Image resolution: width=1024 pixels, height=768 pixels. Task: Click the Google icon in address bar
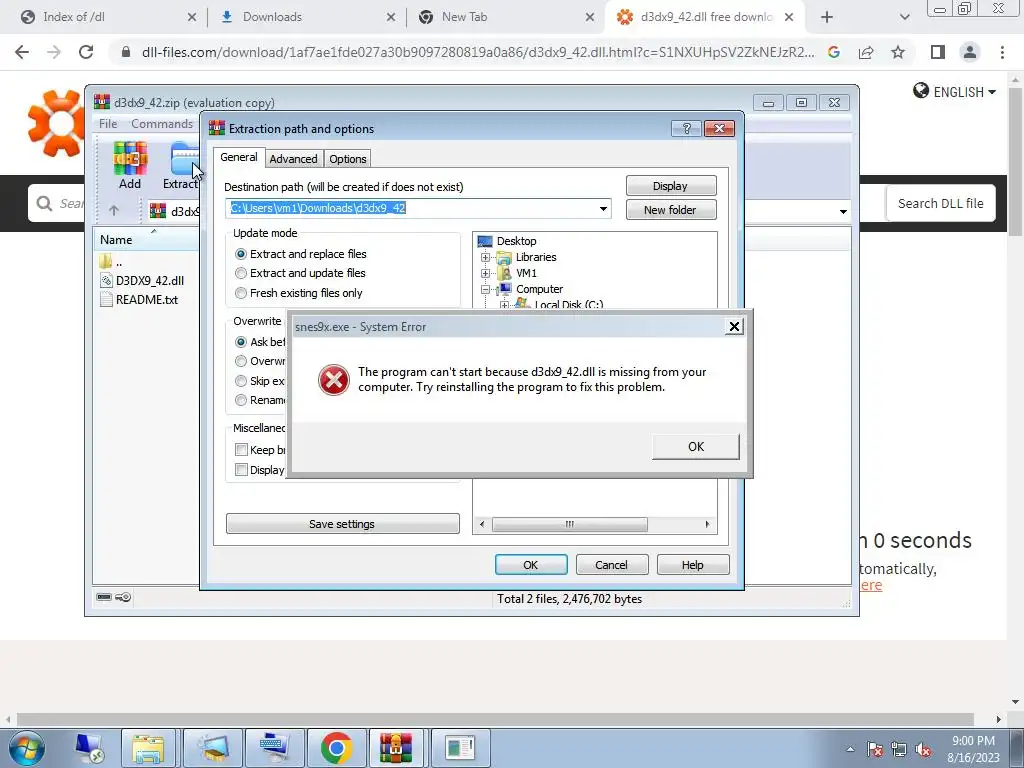point(833,52)
